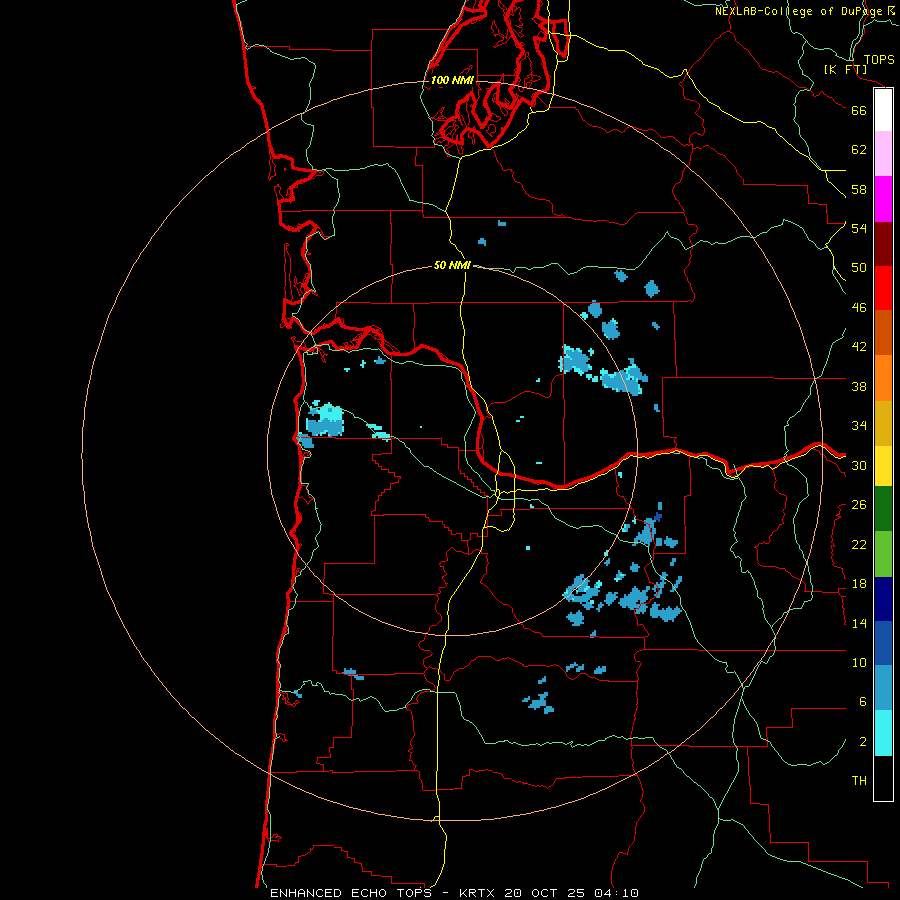
Task: Click the light green 18-22 kft legend swatch
Action: tap(883, 554)
